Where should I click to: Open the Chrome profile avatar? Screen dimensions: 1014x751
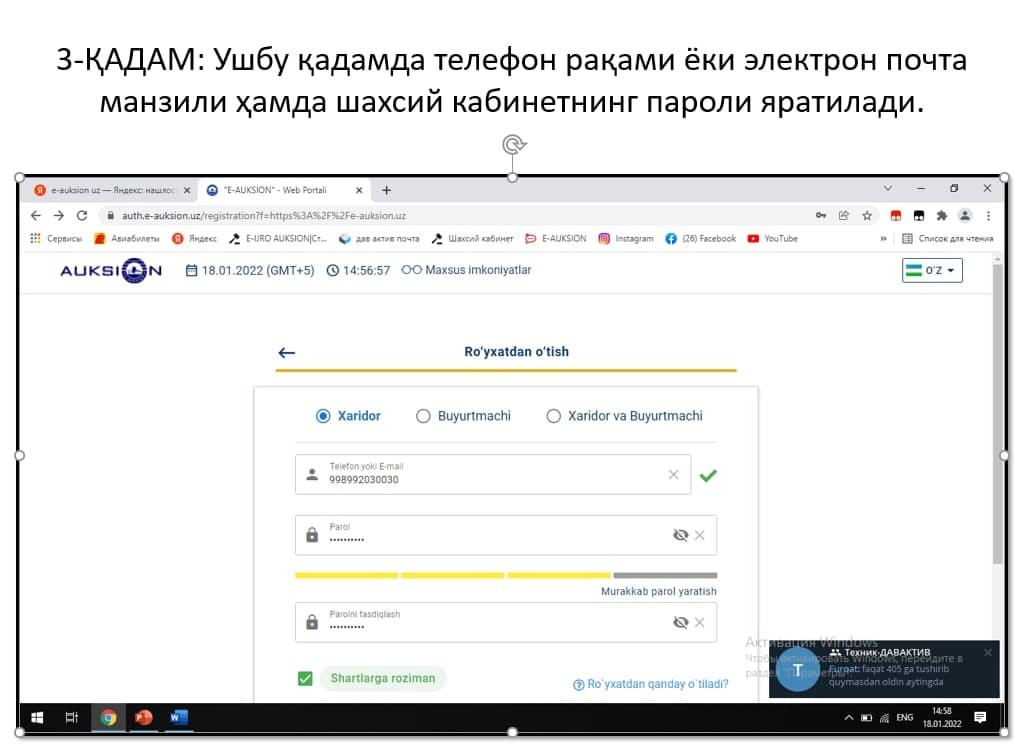coord(965,215)
